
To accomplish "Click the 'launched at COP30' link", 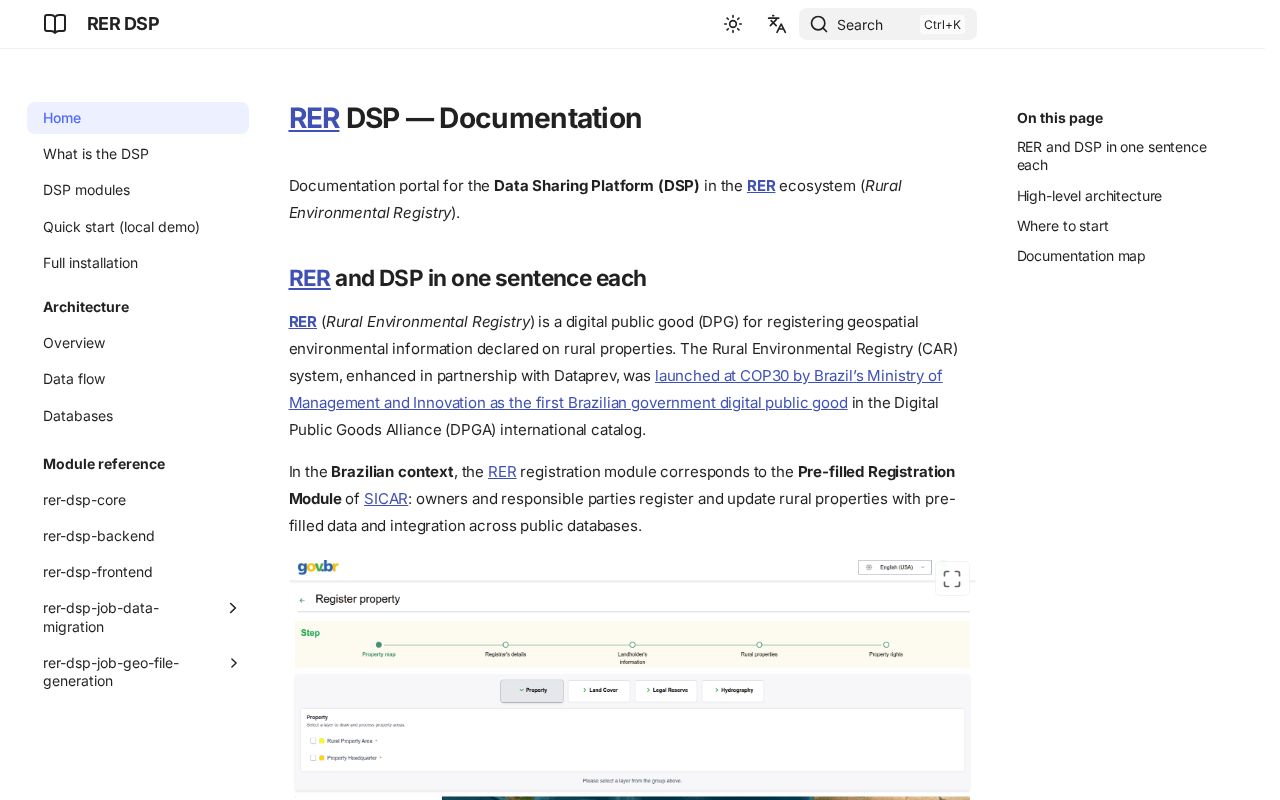I will pos(616,389).
